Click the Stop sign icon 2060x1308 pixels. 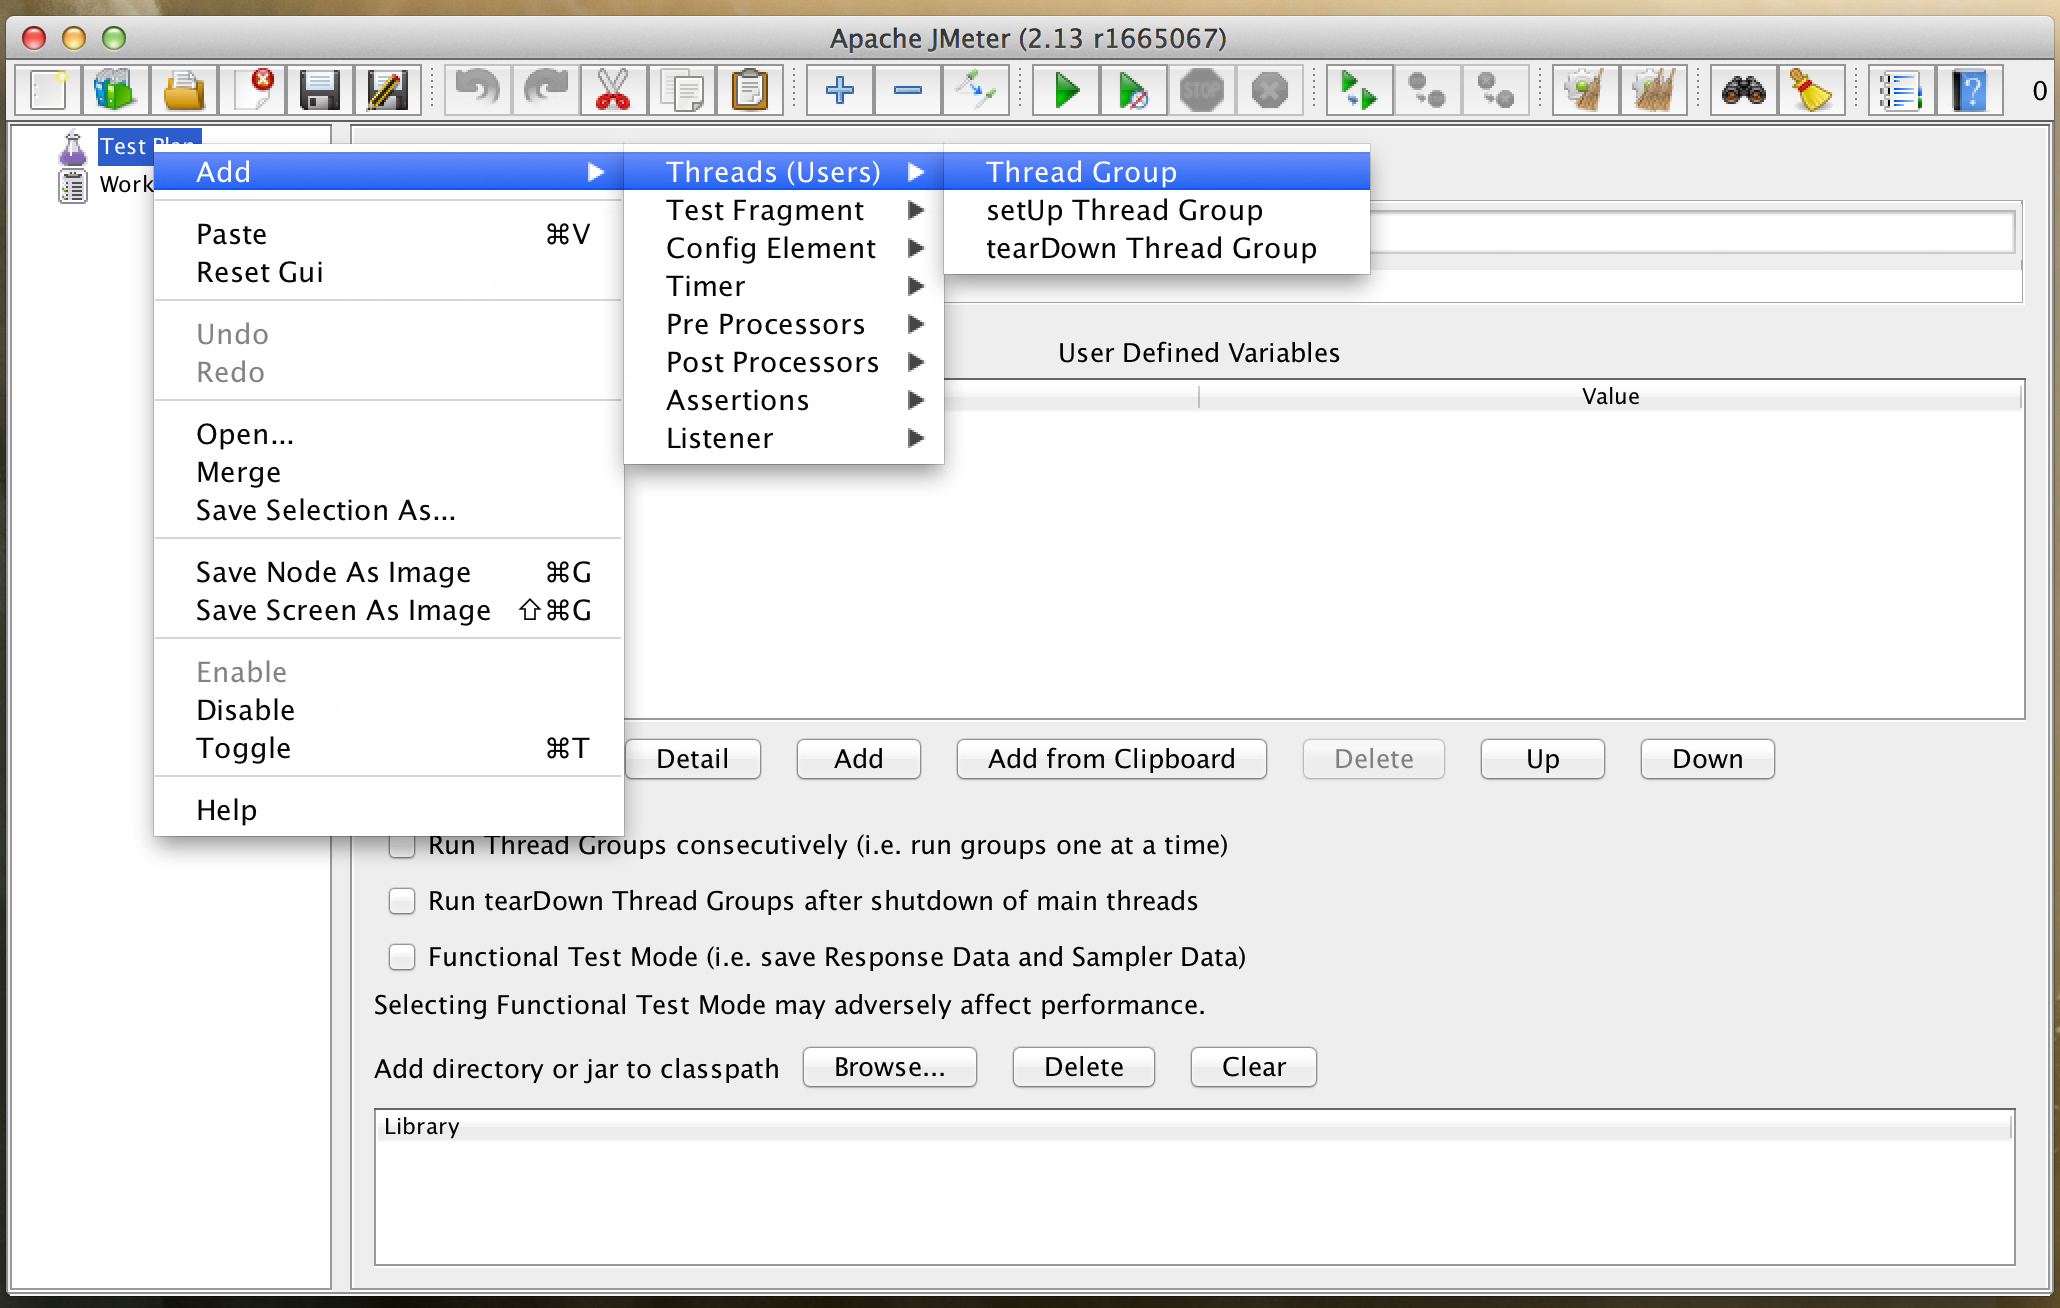1202,91
